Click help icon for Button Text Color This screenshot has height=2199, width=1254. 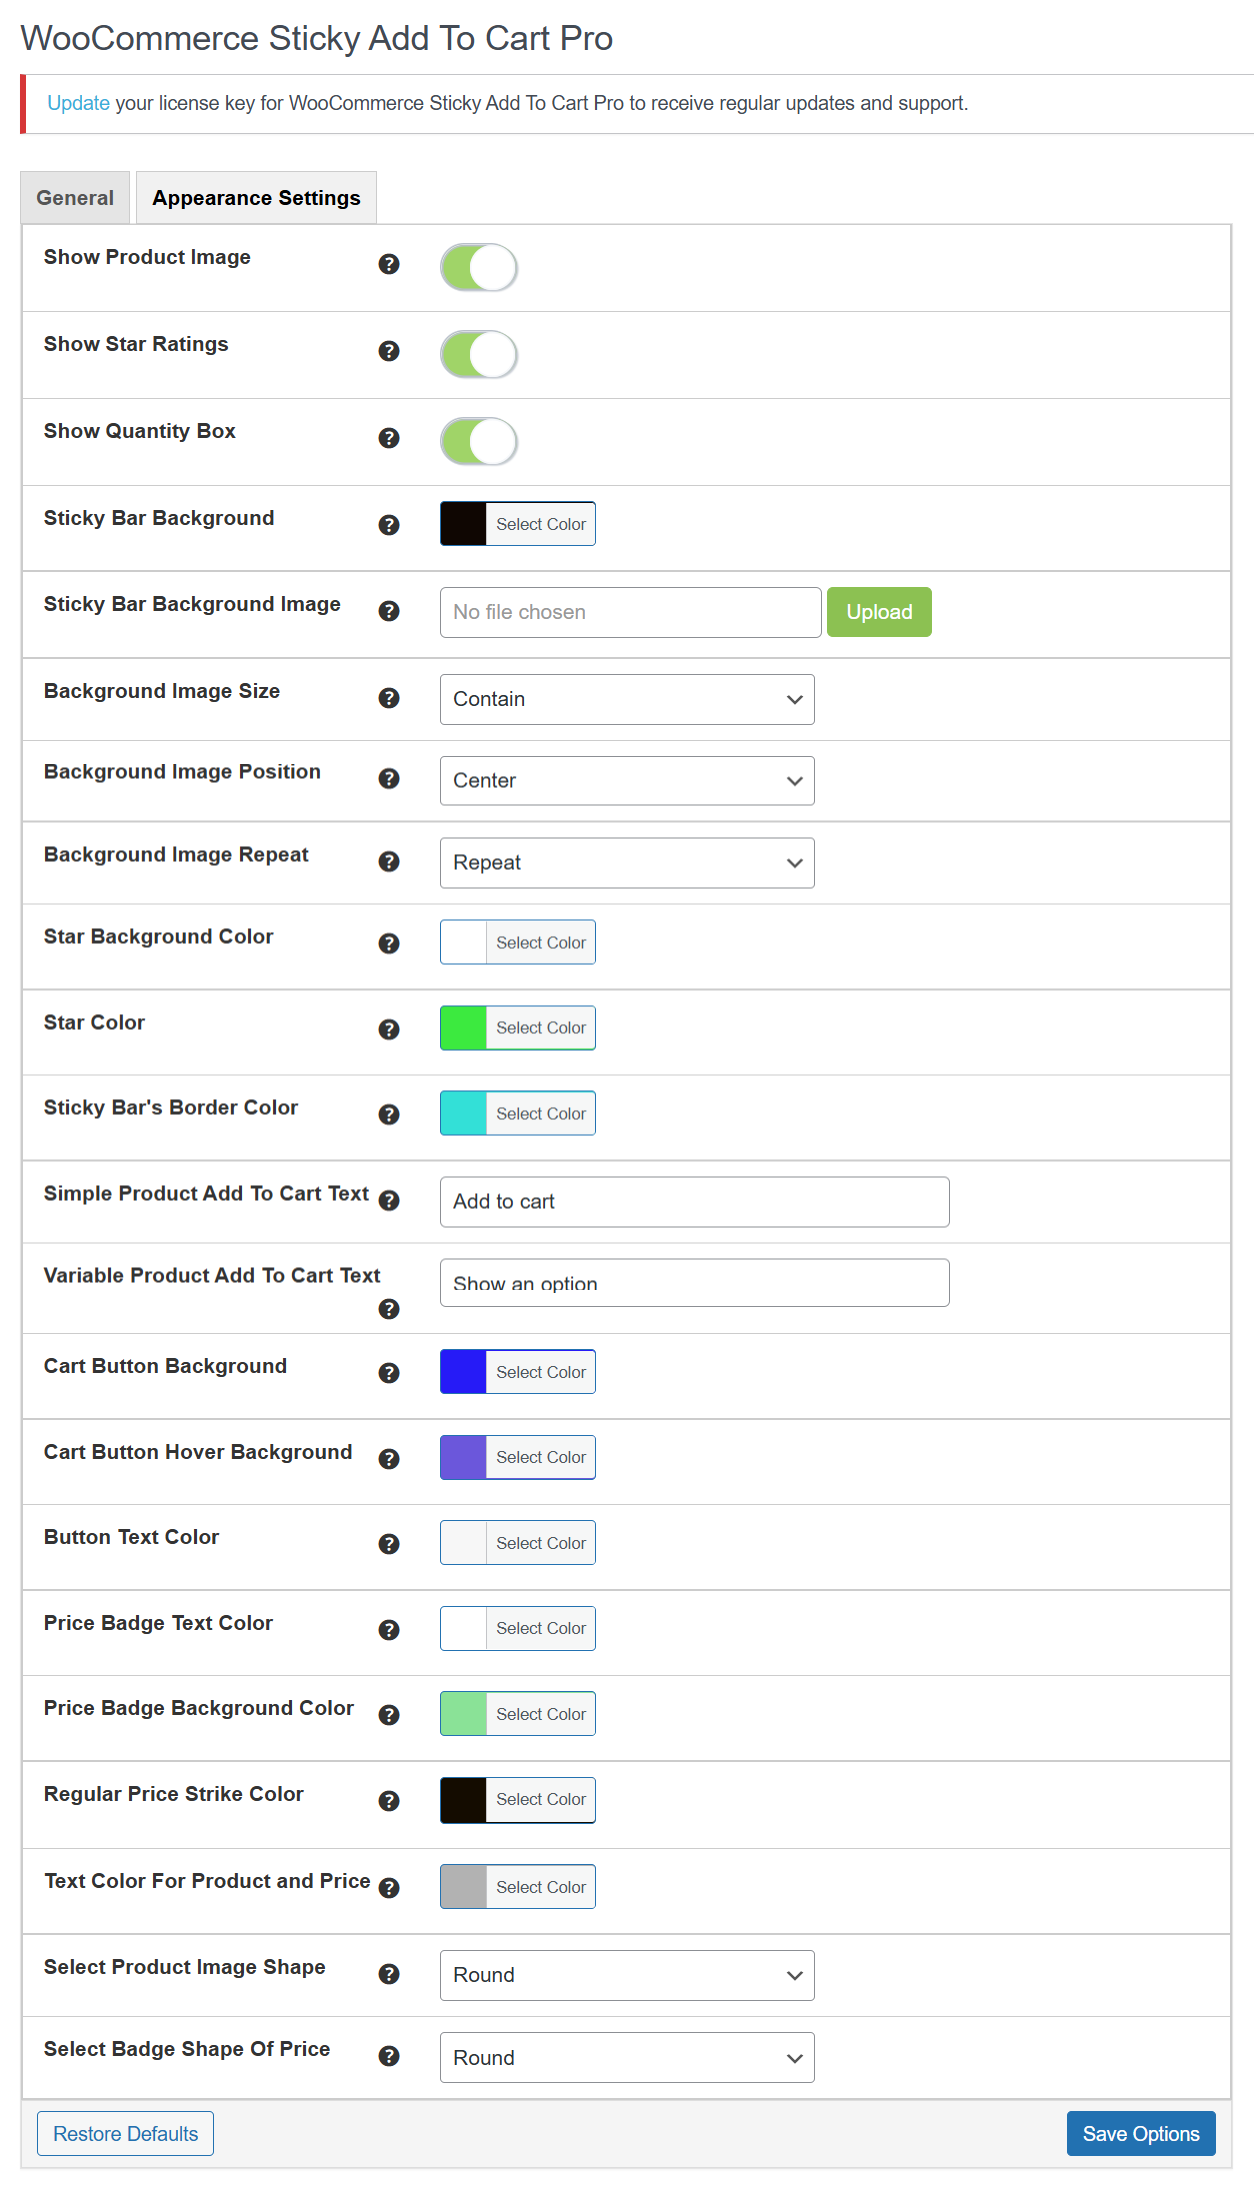click(389, 1544)
